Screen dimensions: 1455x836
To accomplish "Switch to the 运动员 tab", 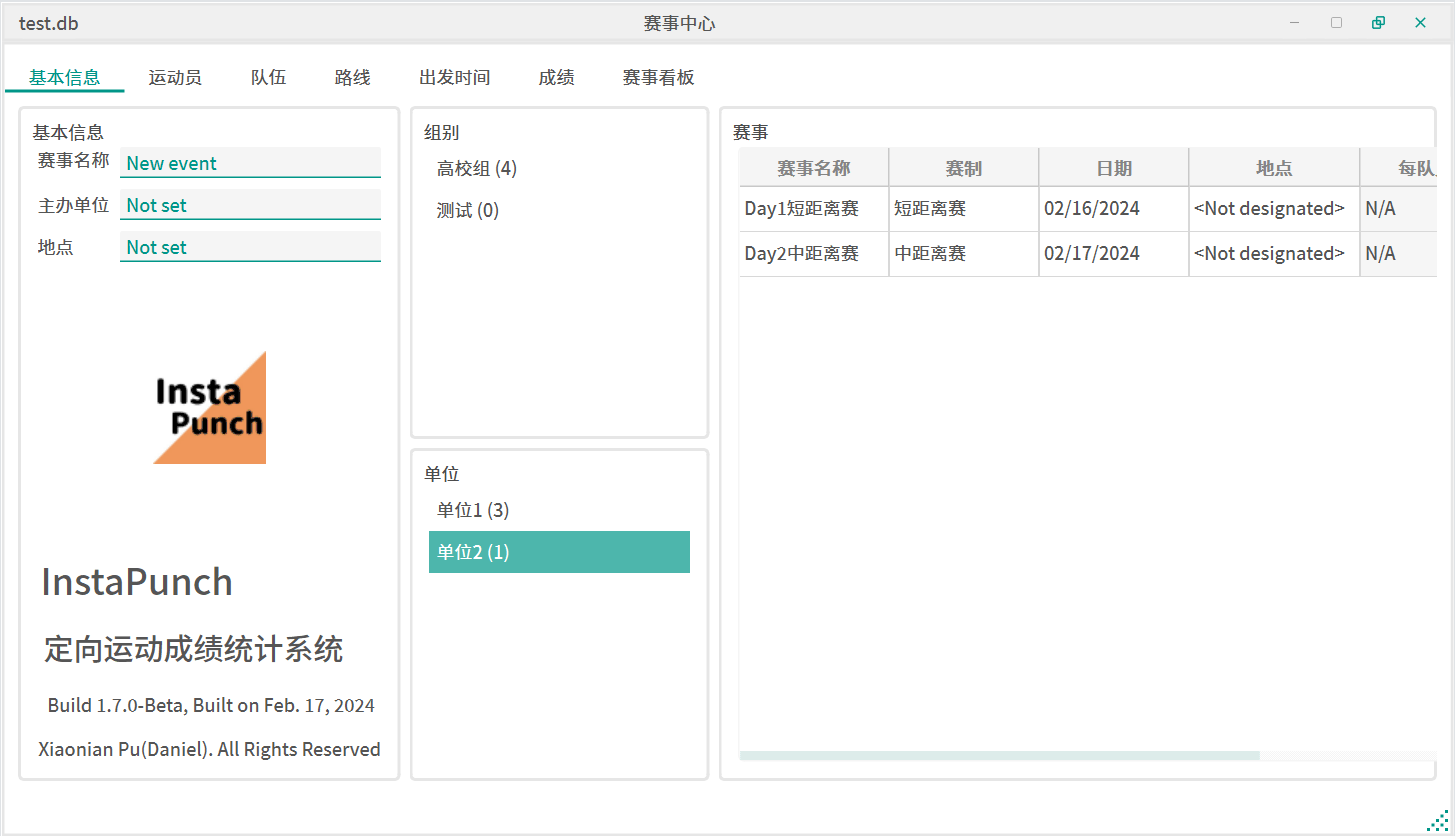I will point(175,77).
